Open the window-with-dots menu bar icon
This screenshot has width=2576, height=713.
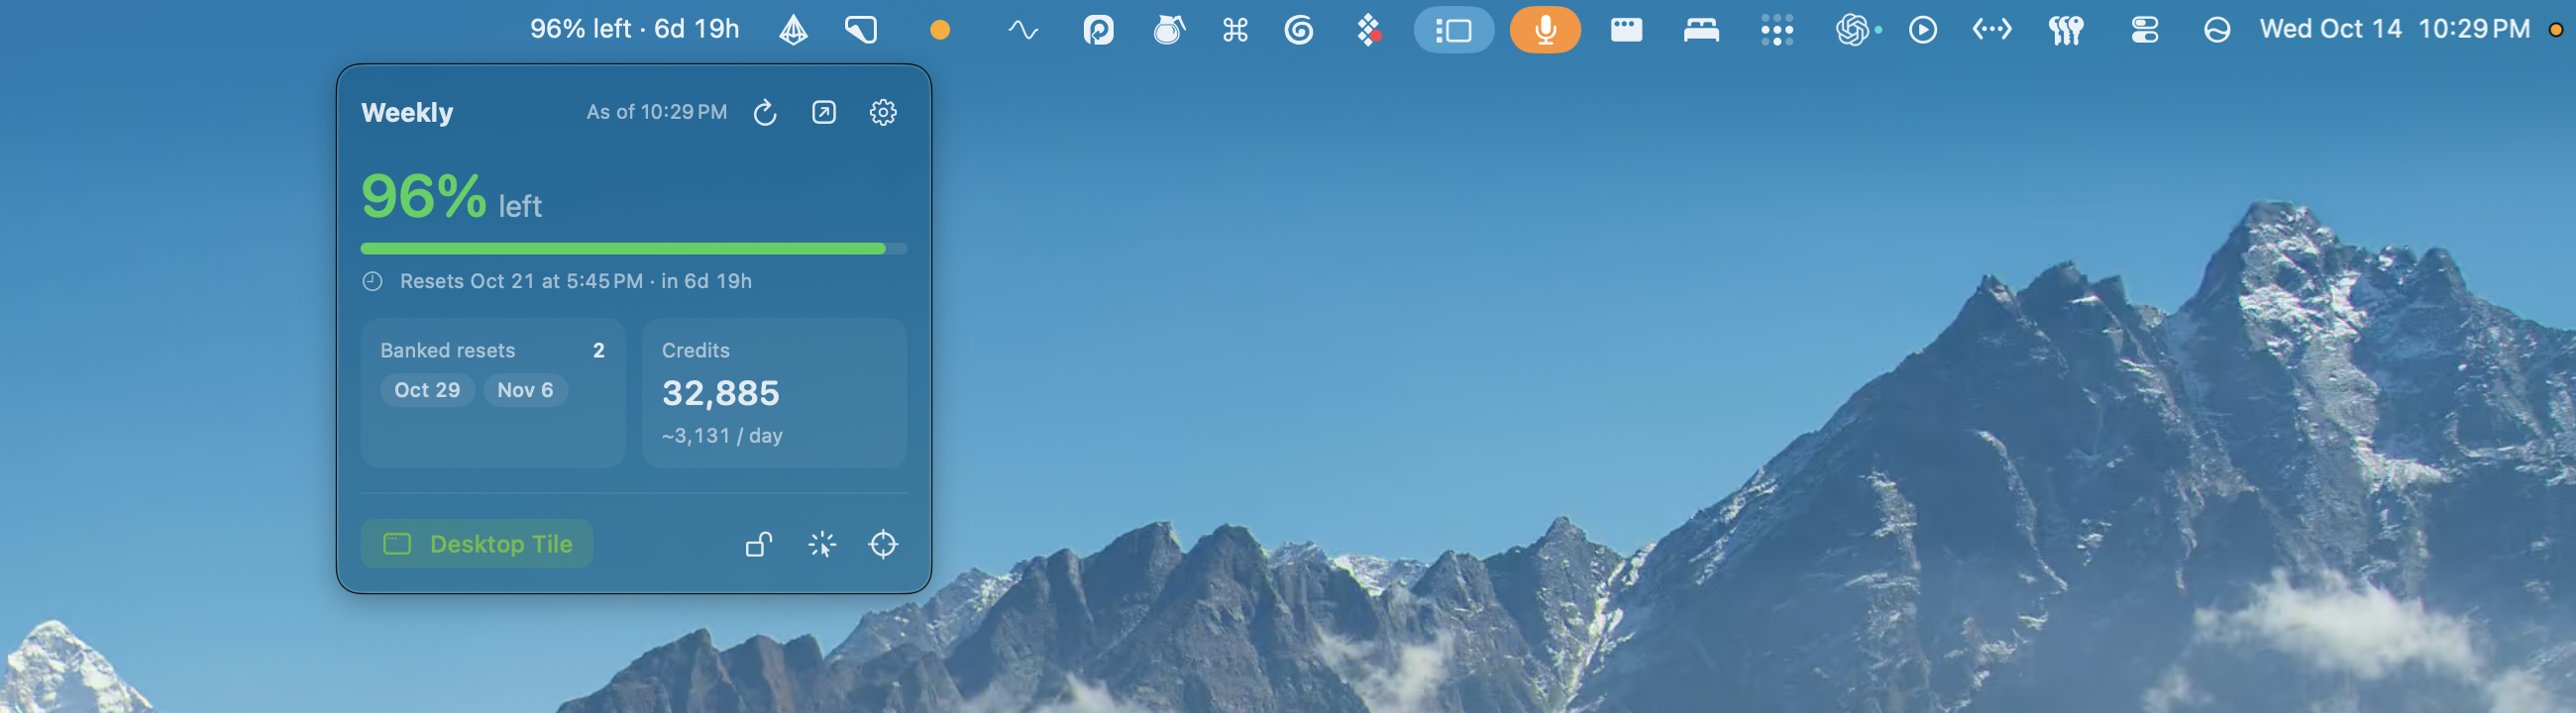1626,30
